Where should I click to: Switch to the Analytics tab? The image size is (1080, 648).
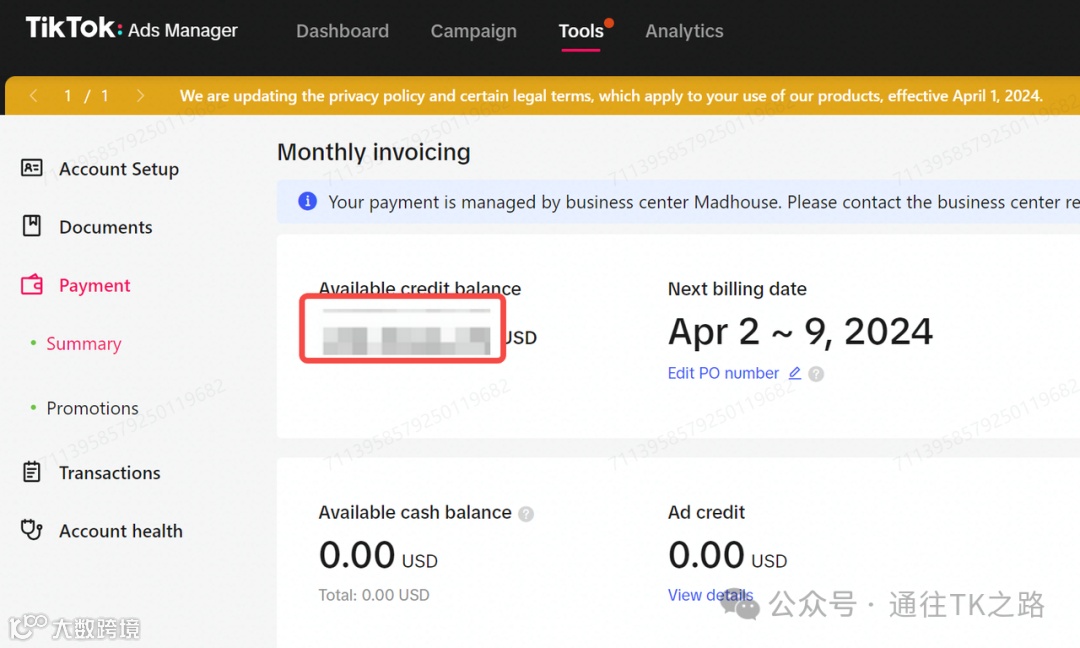pyautogui.click(x=684, y=31)
